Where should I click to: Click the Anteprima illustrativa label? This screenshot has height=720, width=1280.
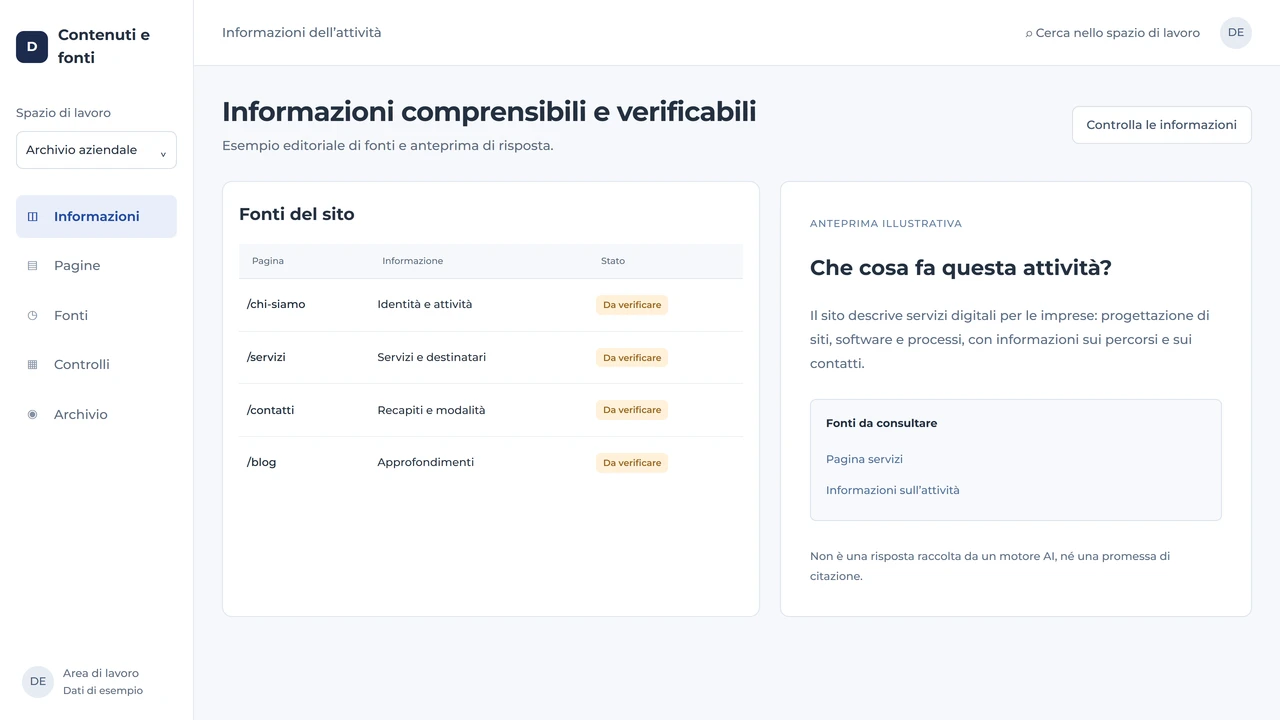click(886, 224)
